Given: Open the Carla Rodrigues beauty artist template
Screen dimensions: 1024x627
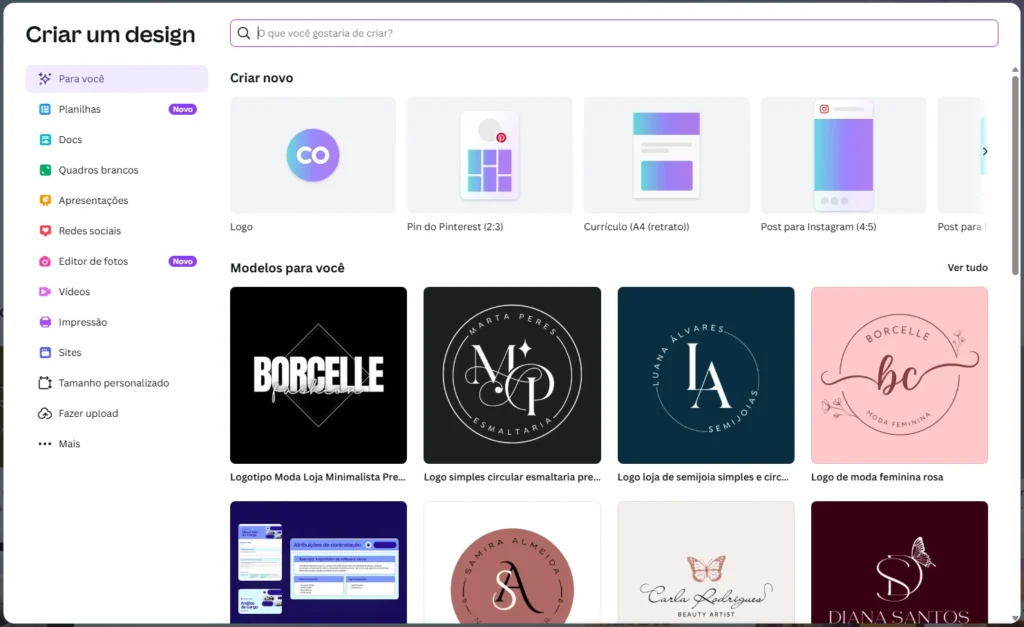Looking at the screenshot, I should tap(706, 562).
